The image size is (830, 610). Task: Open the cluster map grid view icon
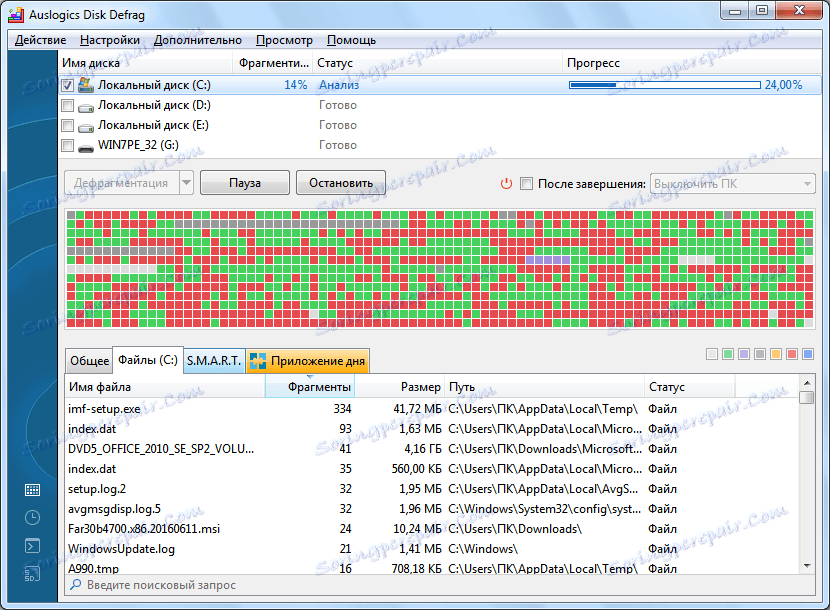(32, 490)
